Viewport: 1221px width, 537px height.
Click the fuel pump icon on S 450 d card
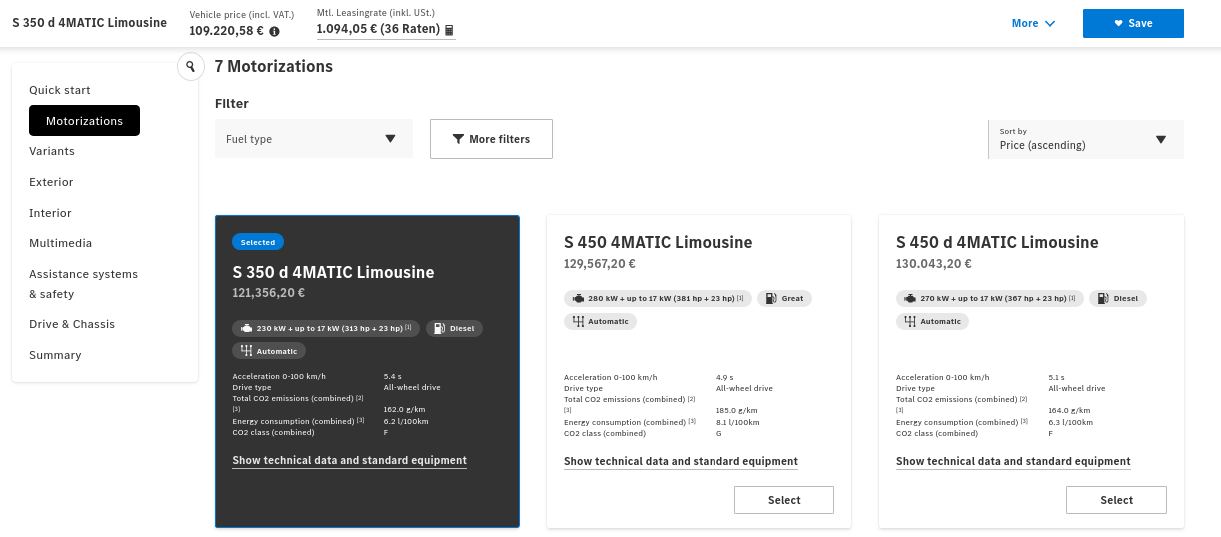pyautogui.click(x=1103, y=298)
